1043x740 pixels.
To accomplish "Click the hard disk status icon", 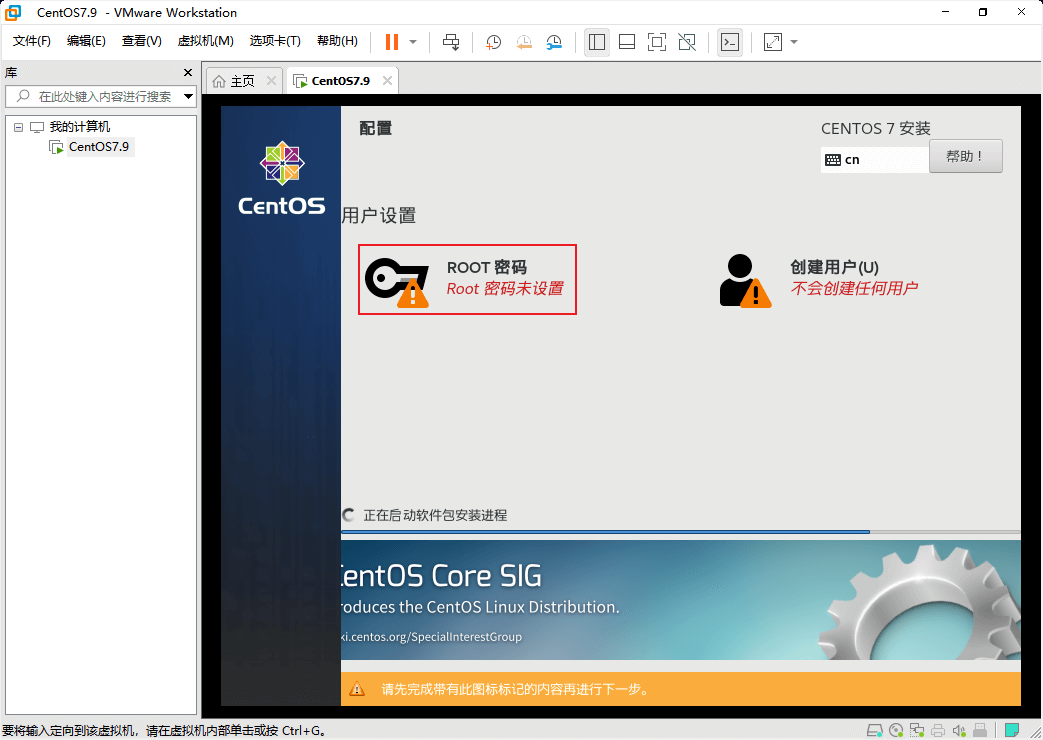I will (875, 731).
